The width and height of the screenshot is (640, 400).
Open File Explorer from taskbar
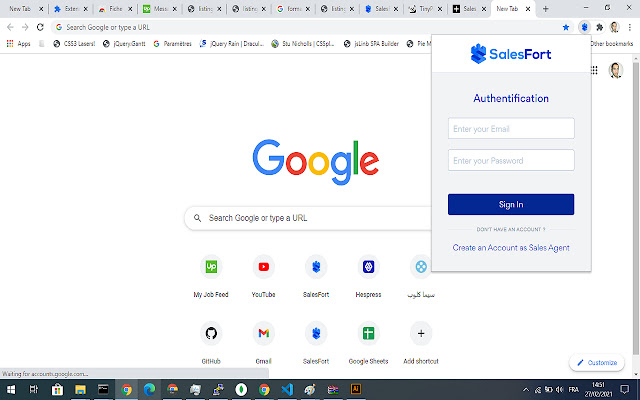pos(80,389)
